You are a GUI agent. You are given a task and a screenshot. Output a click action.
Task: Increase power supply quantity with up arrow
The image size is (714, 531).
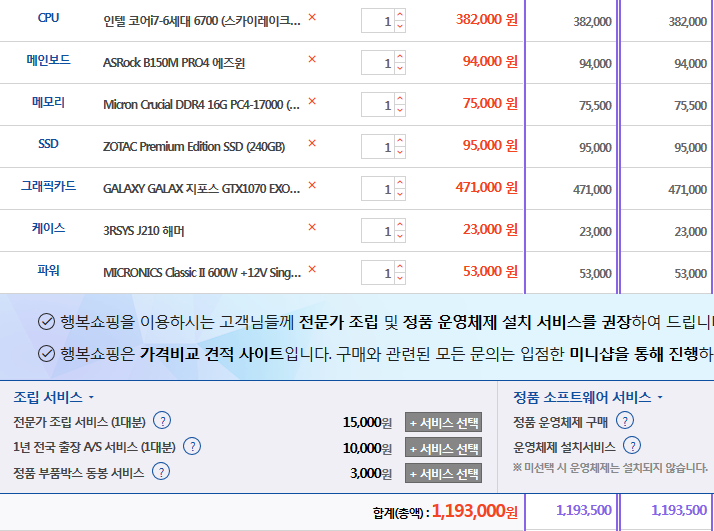[400, 266]
